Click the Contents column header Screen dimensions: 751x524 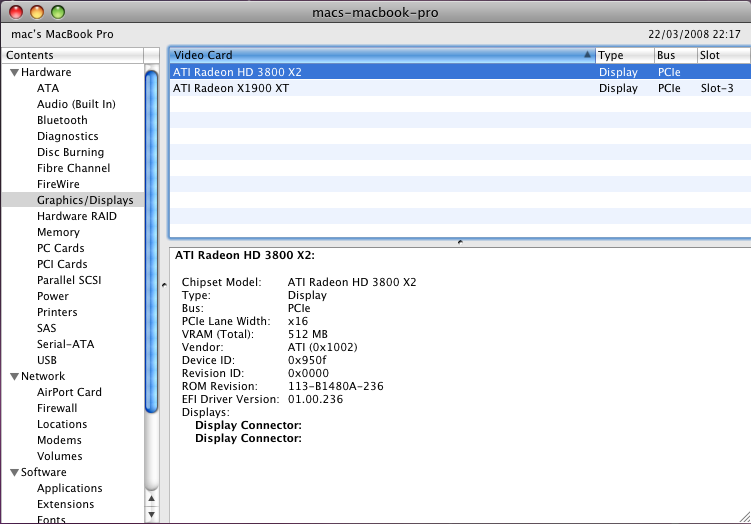point(72,55)
